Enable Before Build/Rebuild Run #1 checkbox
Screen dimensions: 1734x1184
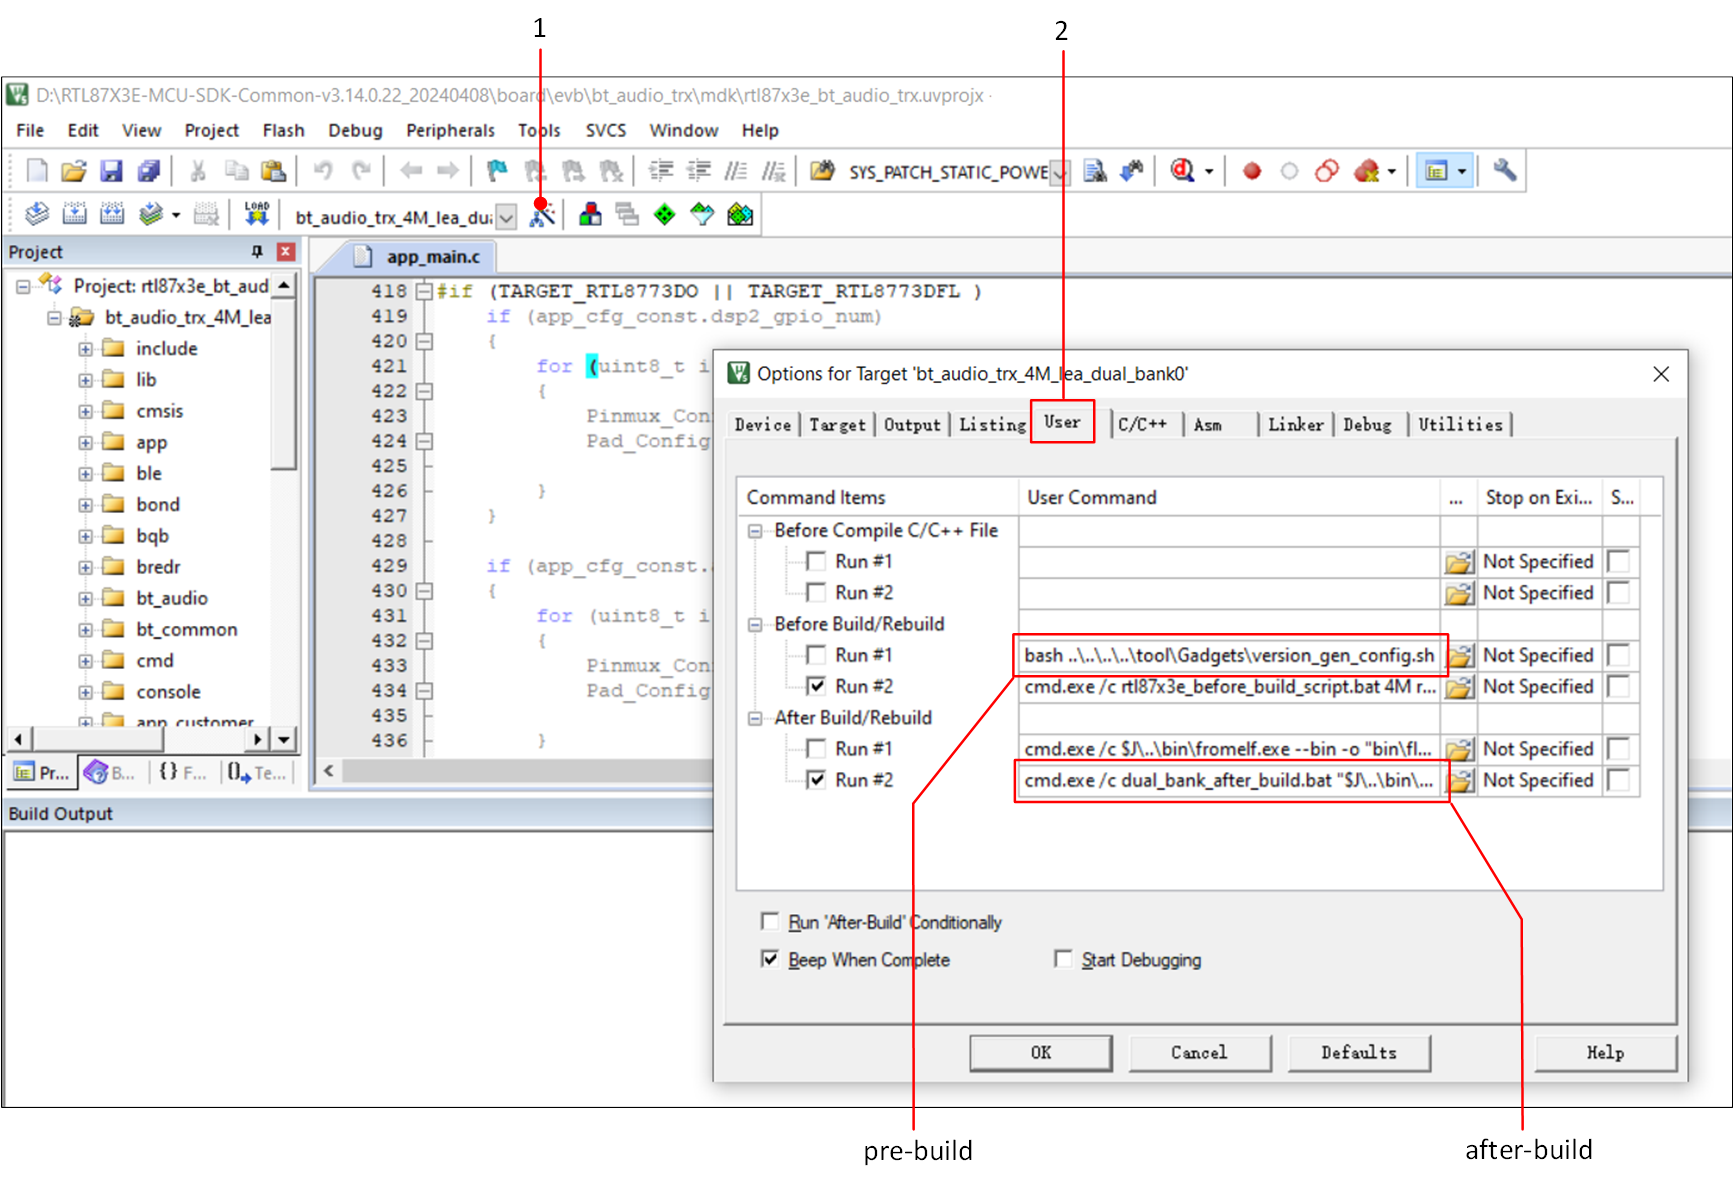pos(816,655)
